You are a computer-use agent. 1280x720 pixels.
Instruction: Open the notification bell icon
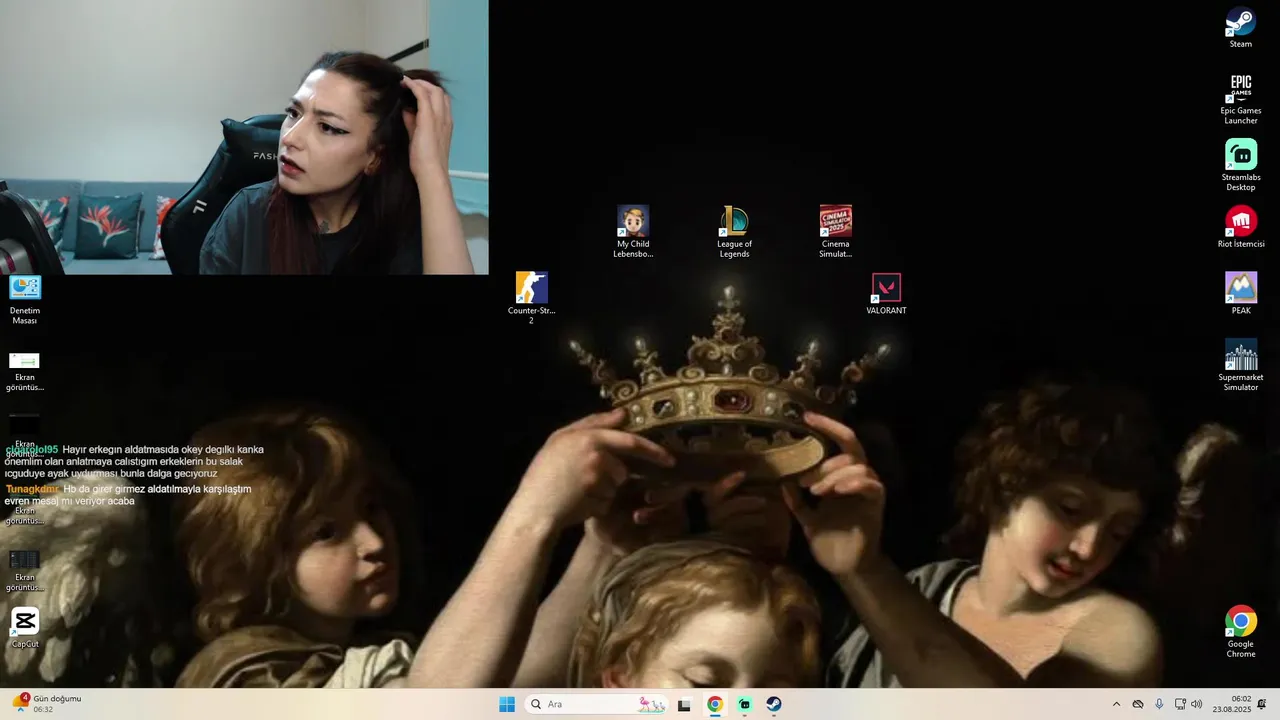pyautogui.click(x=1262, y=704)
